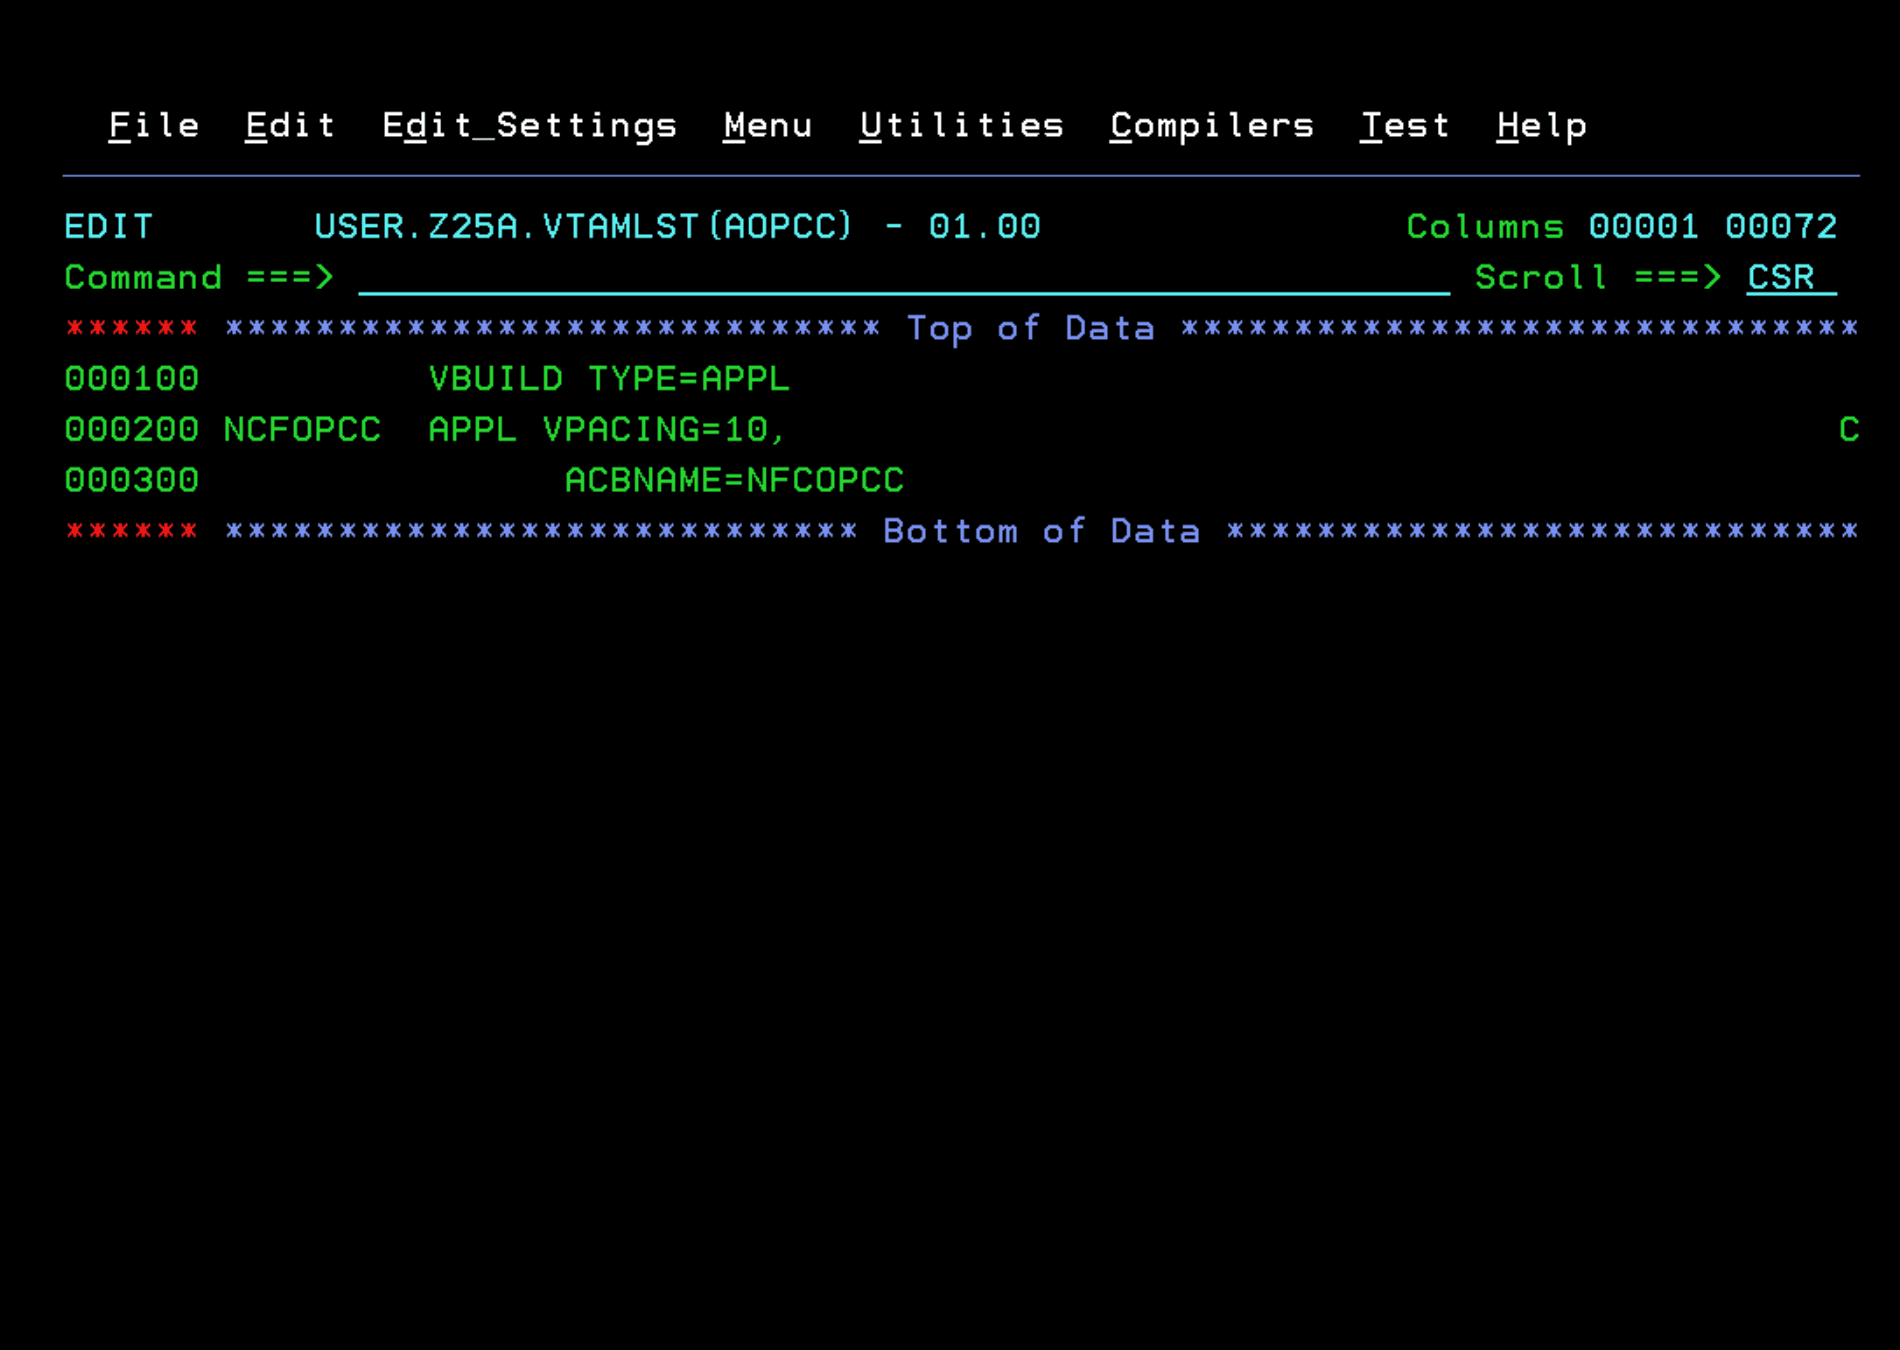
Task: Select line number 000200
Action: (x=131, y=429)
